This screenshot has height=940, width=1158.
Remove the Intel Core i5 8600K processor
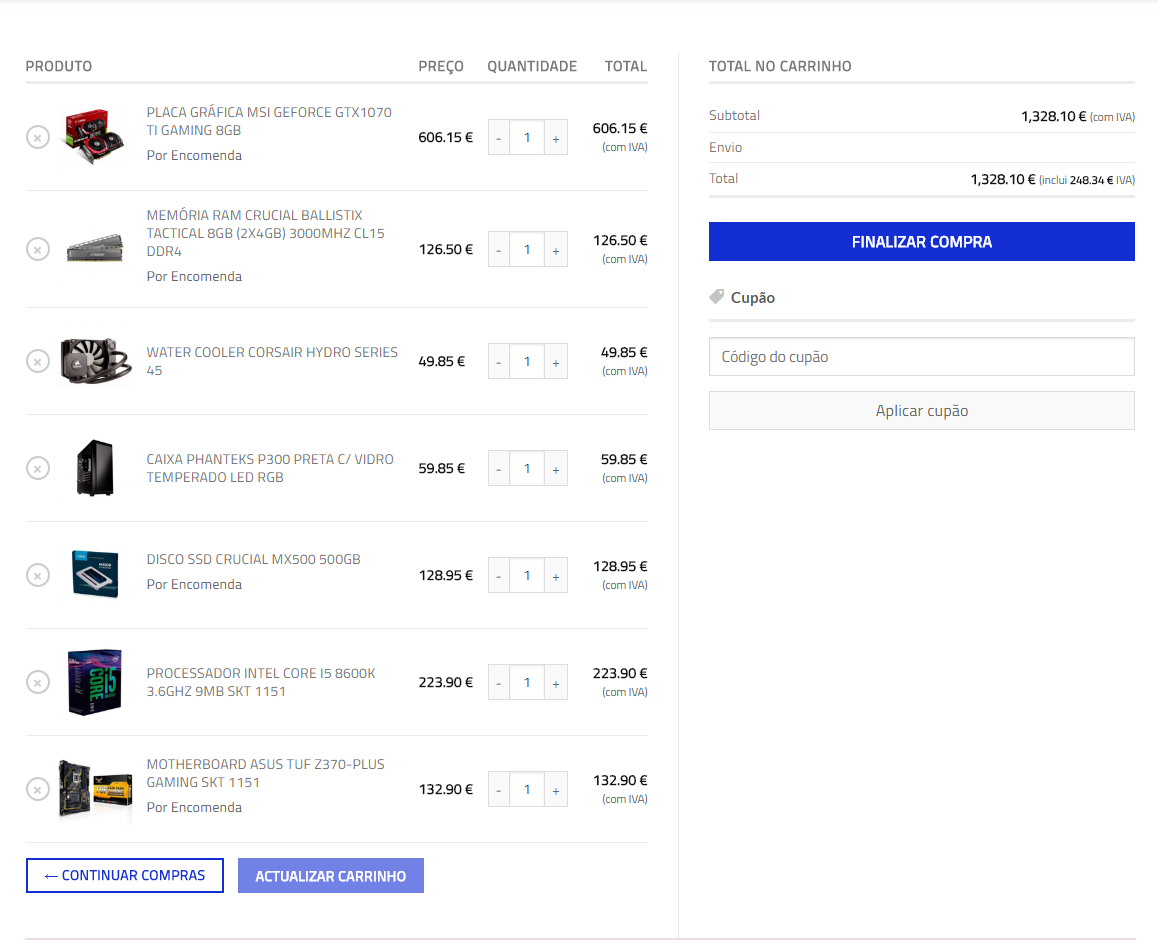pos(37,682)
